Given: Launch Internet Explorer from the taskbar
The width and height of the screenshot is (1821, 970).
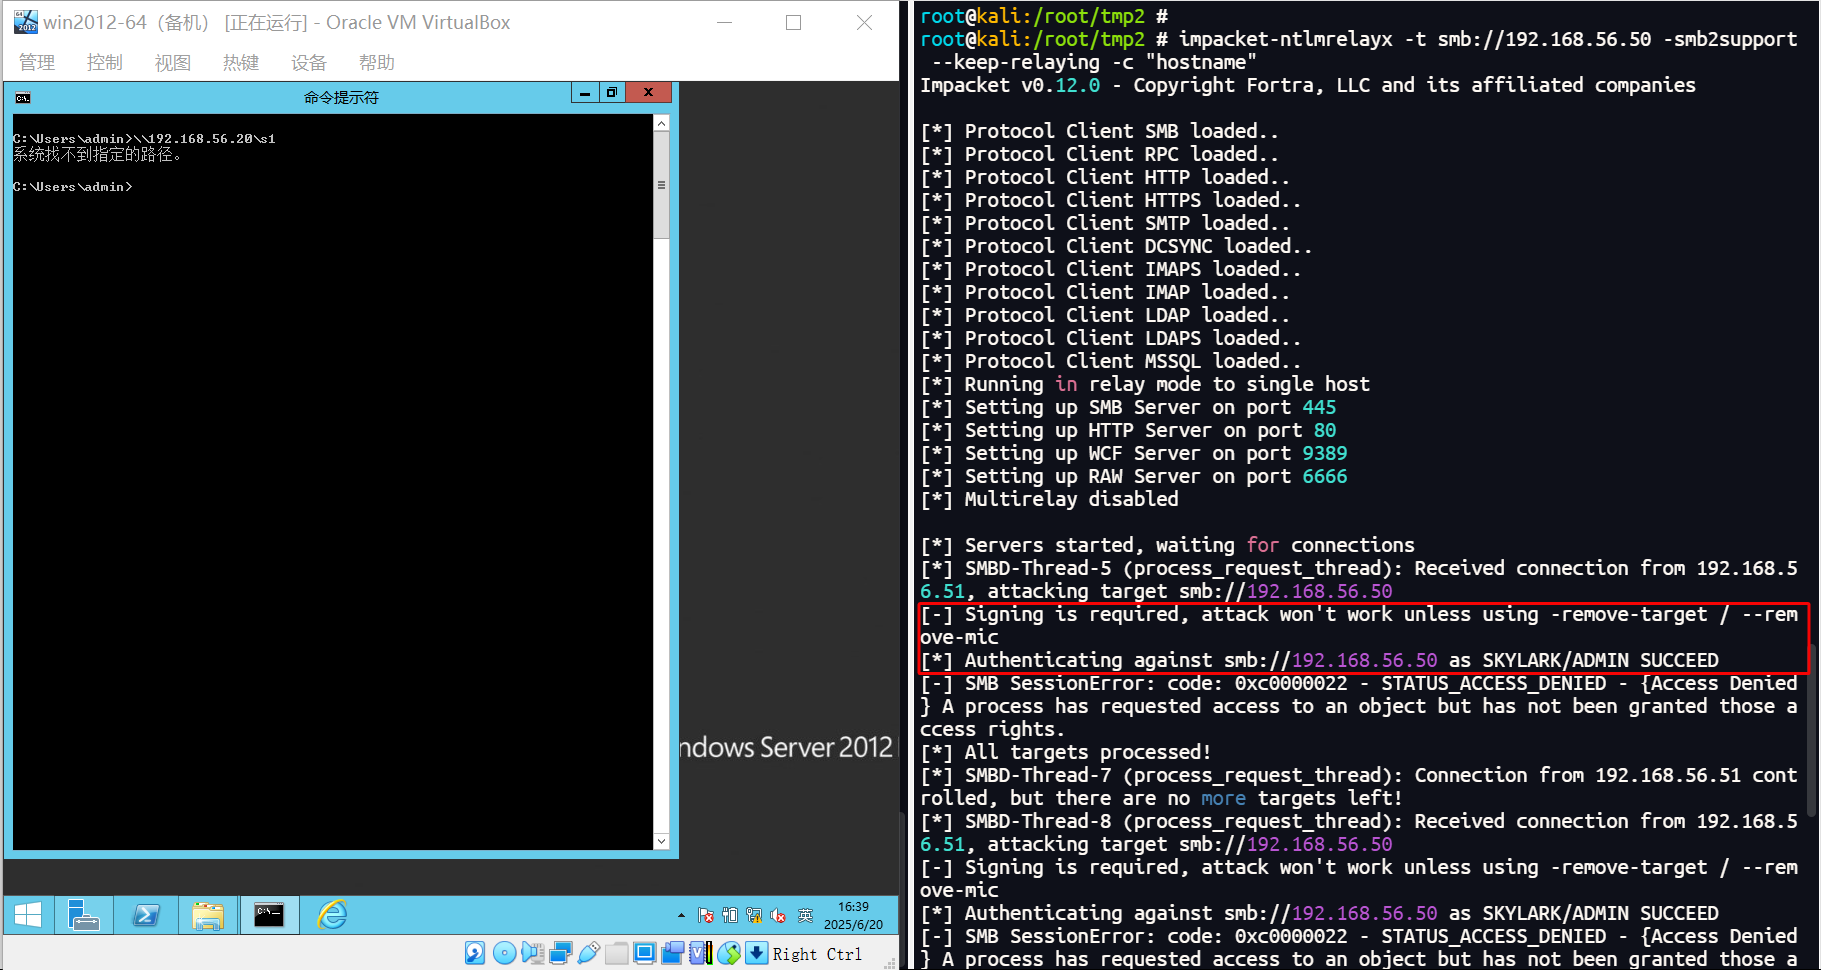Looking at the screenshot, I should point(332,915).
